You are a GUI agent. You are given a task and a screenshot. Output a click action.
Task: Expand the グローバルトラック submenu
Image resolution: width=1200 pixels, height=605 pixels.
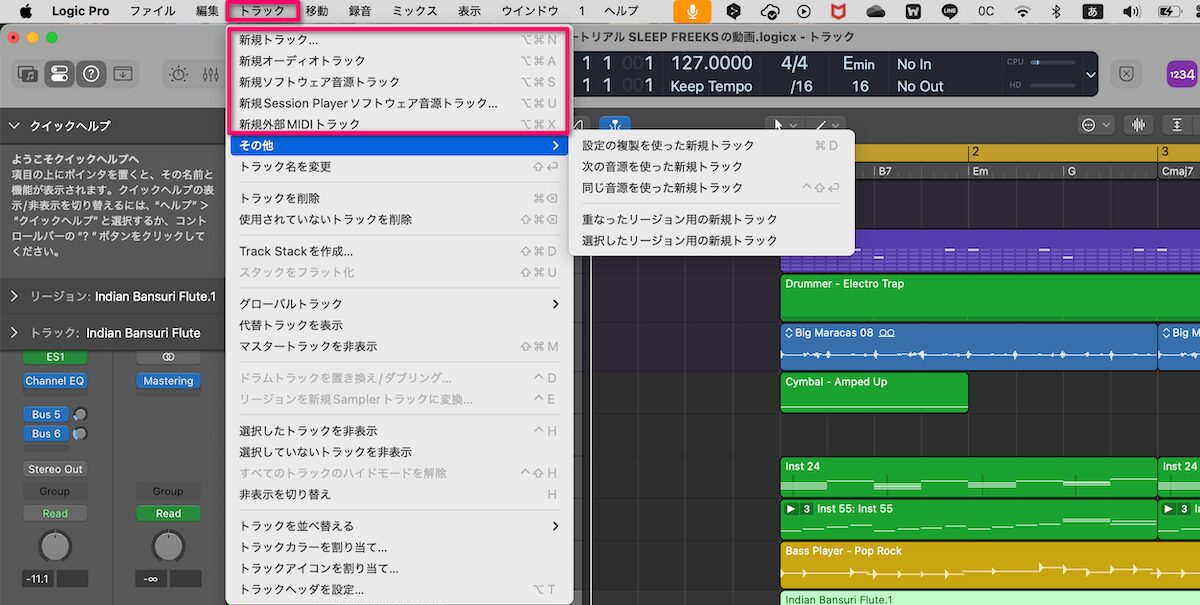tap(400, 304)
